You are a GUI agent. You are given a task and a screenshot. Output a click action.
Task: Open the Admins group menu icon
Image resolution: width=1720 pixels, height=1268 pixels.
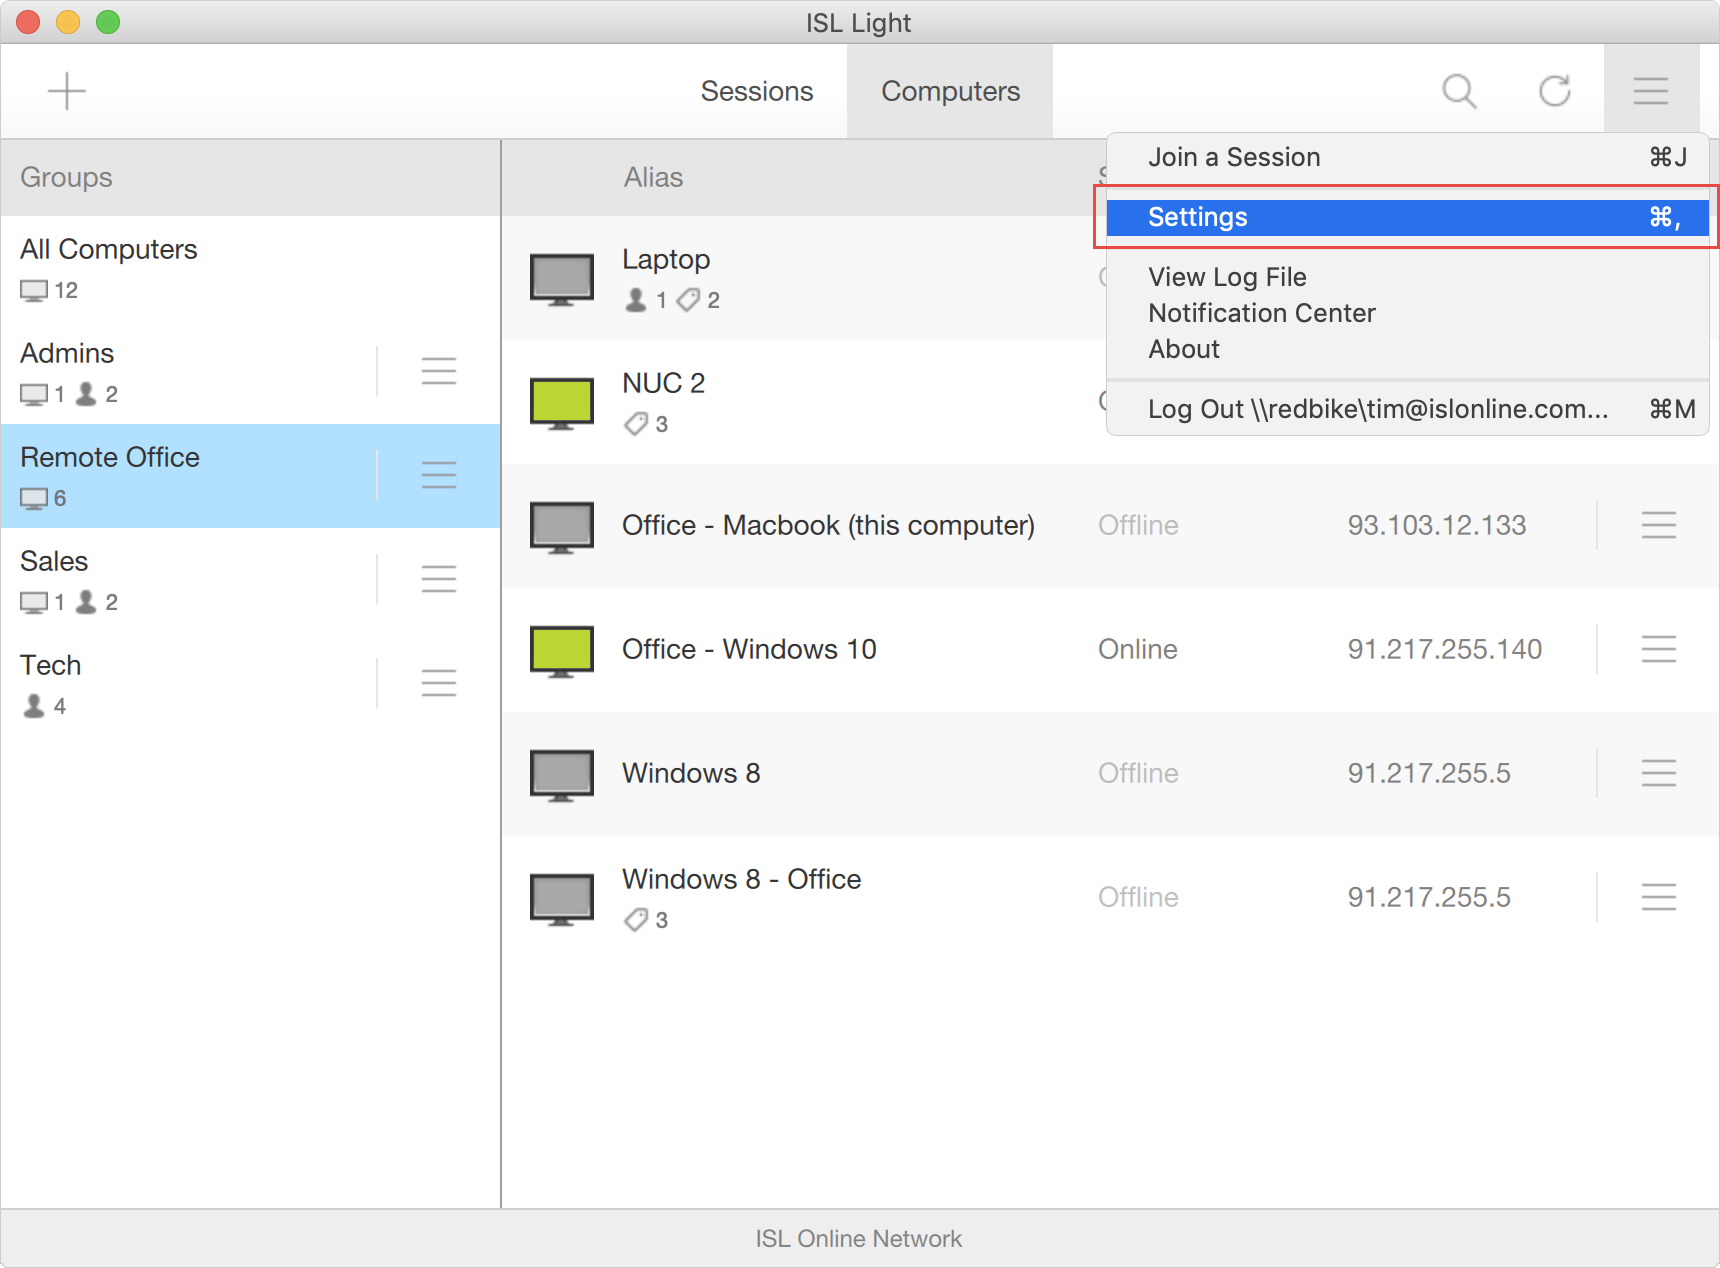tap(439, 371)
